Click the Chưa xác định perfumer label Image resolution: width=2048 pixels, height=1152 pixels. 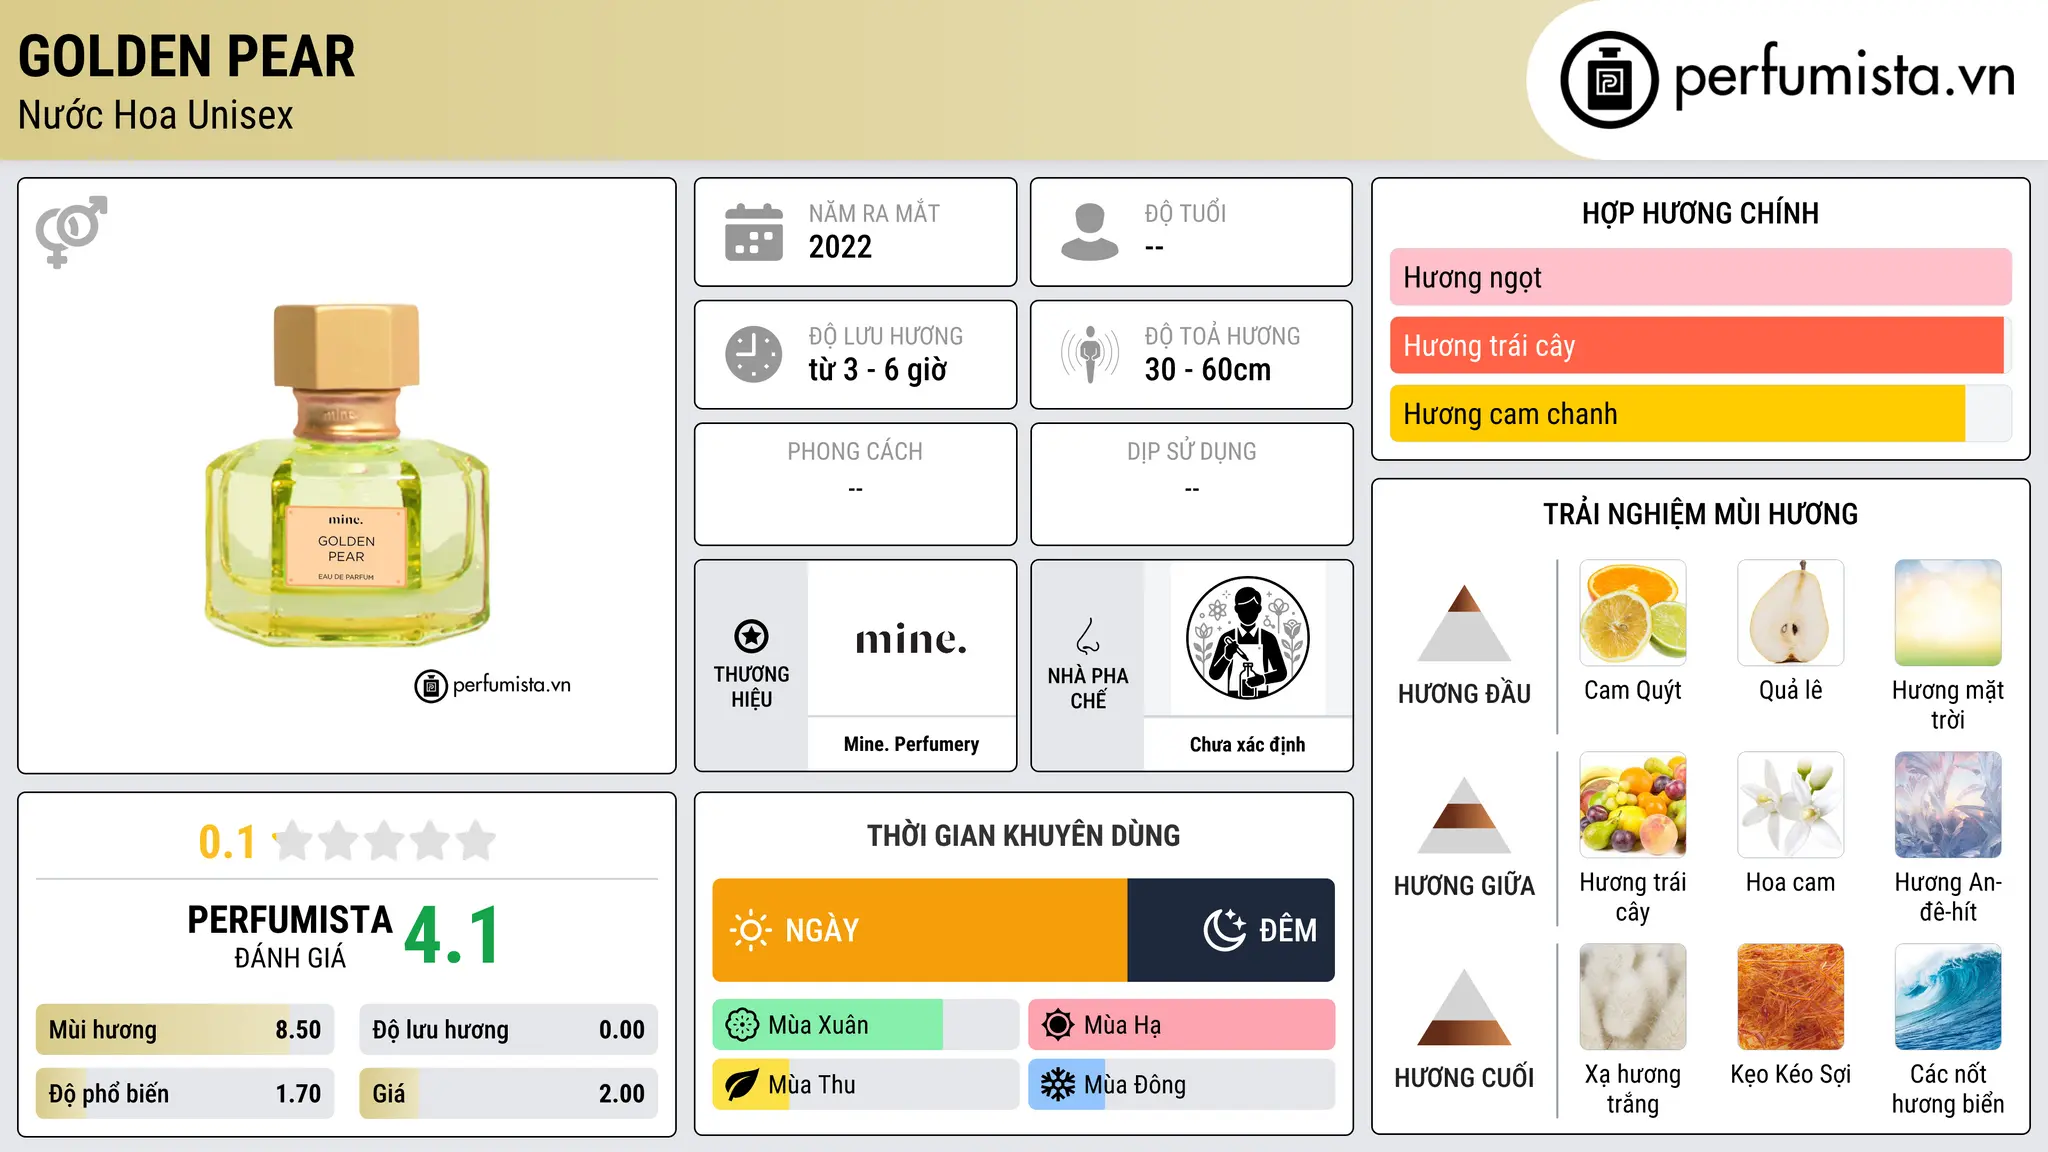pos(1247,744)
